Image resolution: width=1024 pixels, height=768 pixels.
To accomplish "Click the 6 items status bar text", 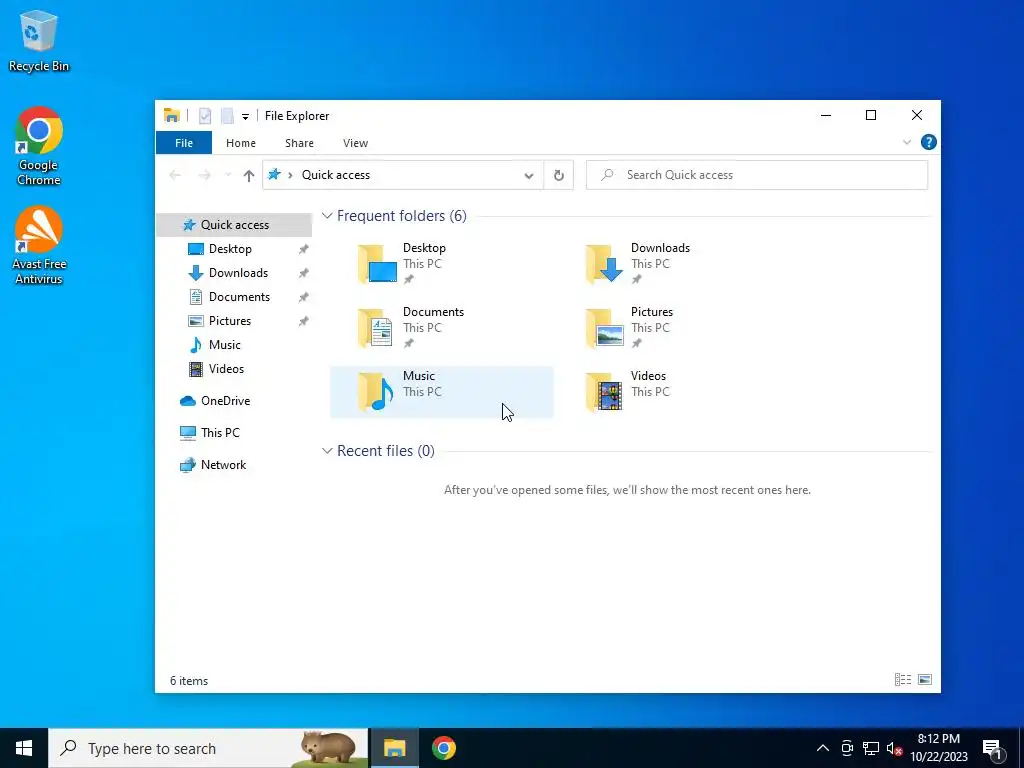I will [x=189, y=680].
